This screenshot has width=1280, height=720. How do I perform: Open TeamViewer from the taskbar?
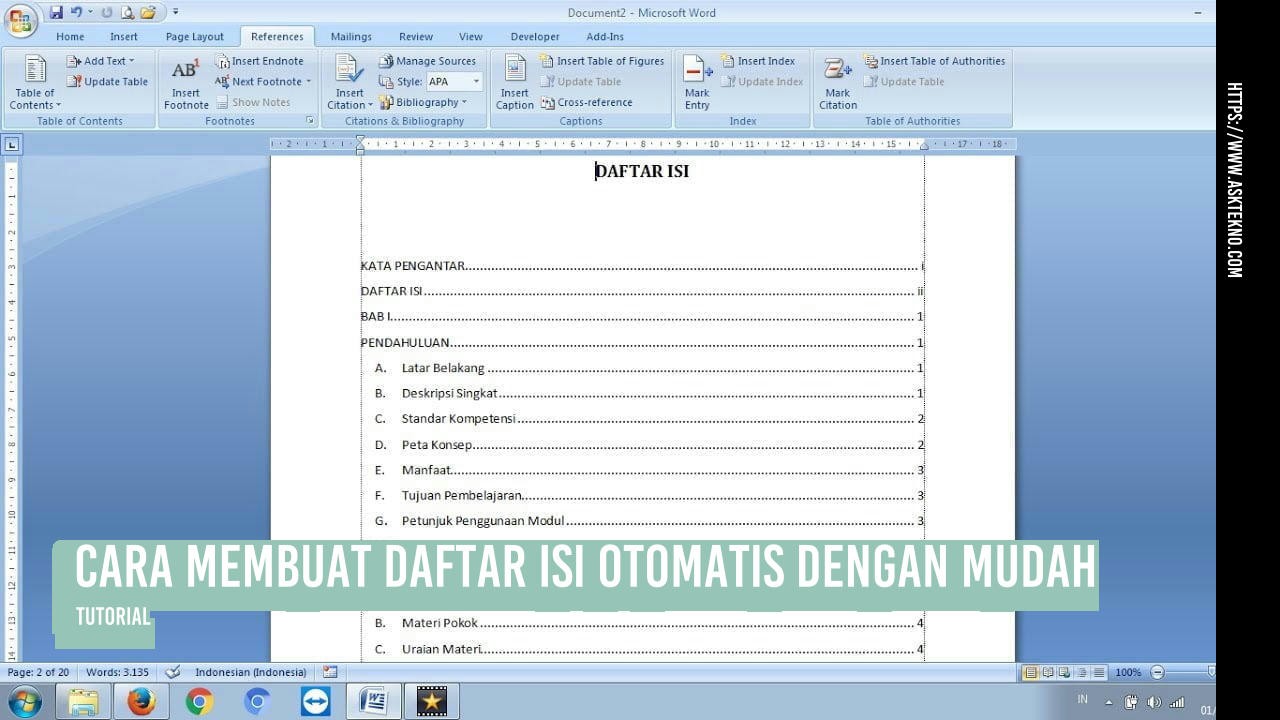tap(315, 701)
